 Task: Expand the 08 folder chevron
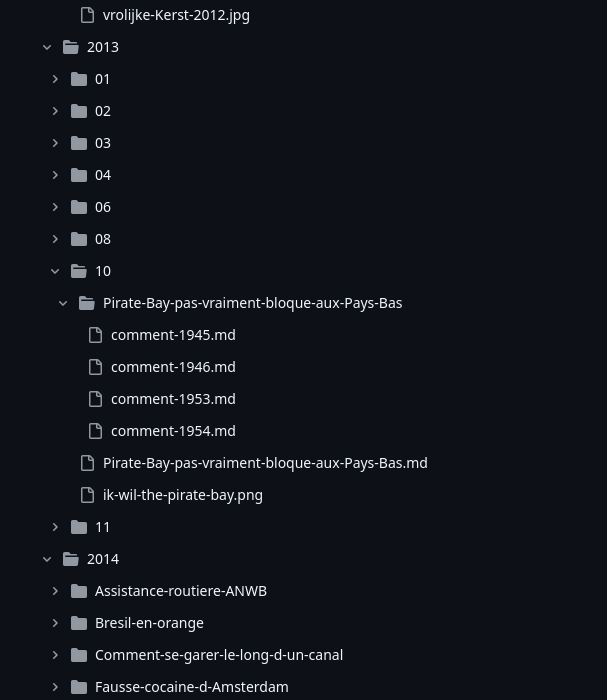click(x=55, y=239)
